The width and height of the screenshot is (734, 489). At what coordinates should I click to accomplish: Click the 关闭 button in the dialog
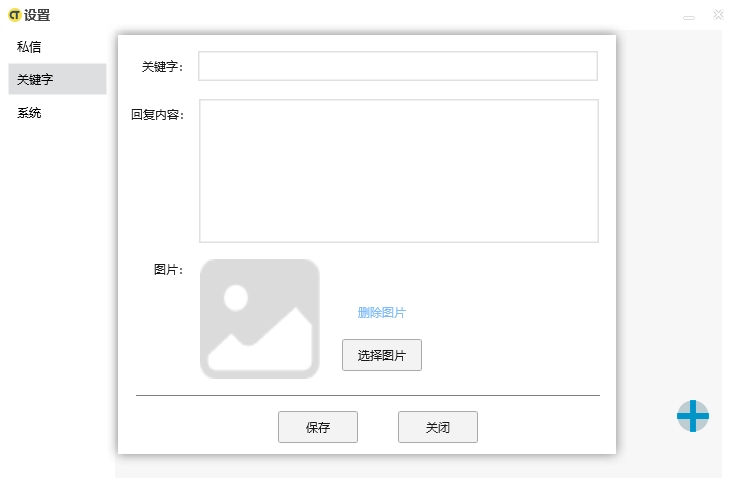[438, 427]
